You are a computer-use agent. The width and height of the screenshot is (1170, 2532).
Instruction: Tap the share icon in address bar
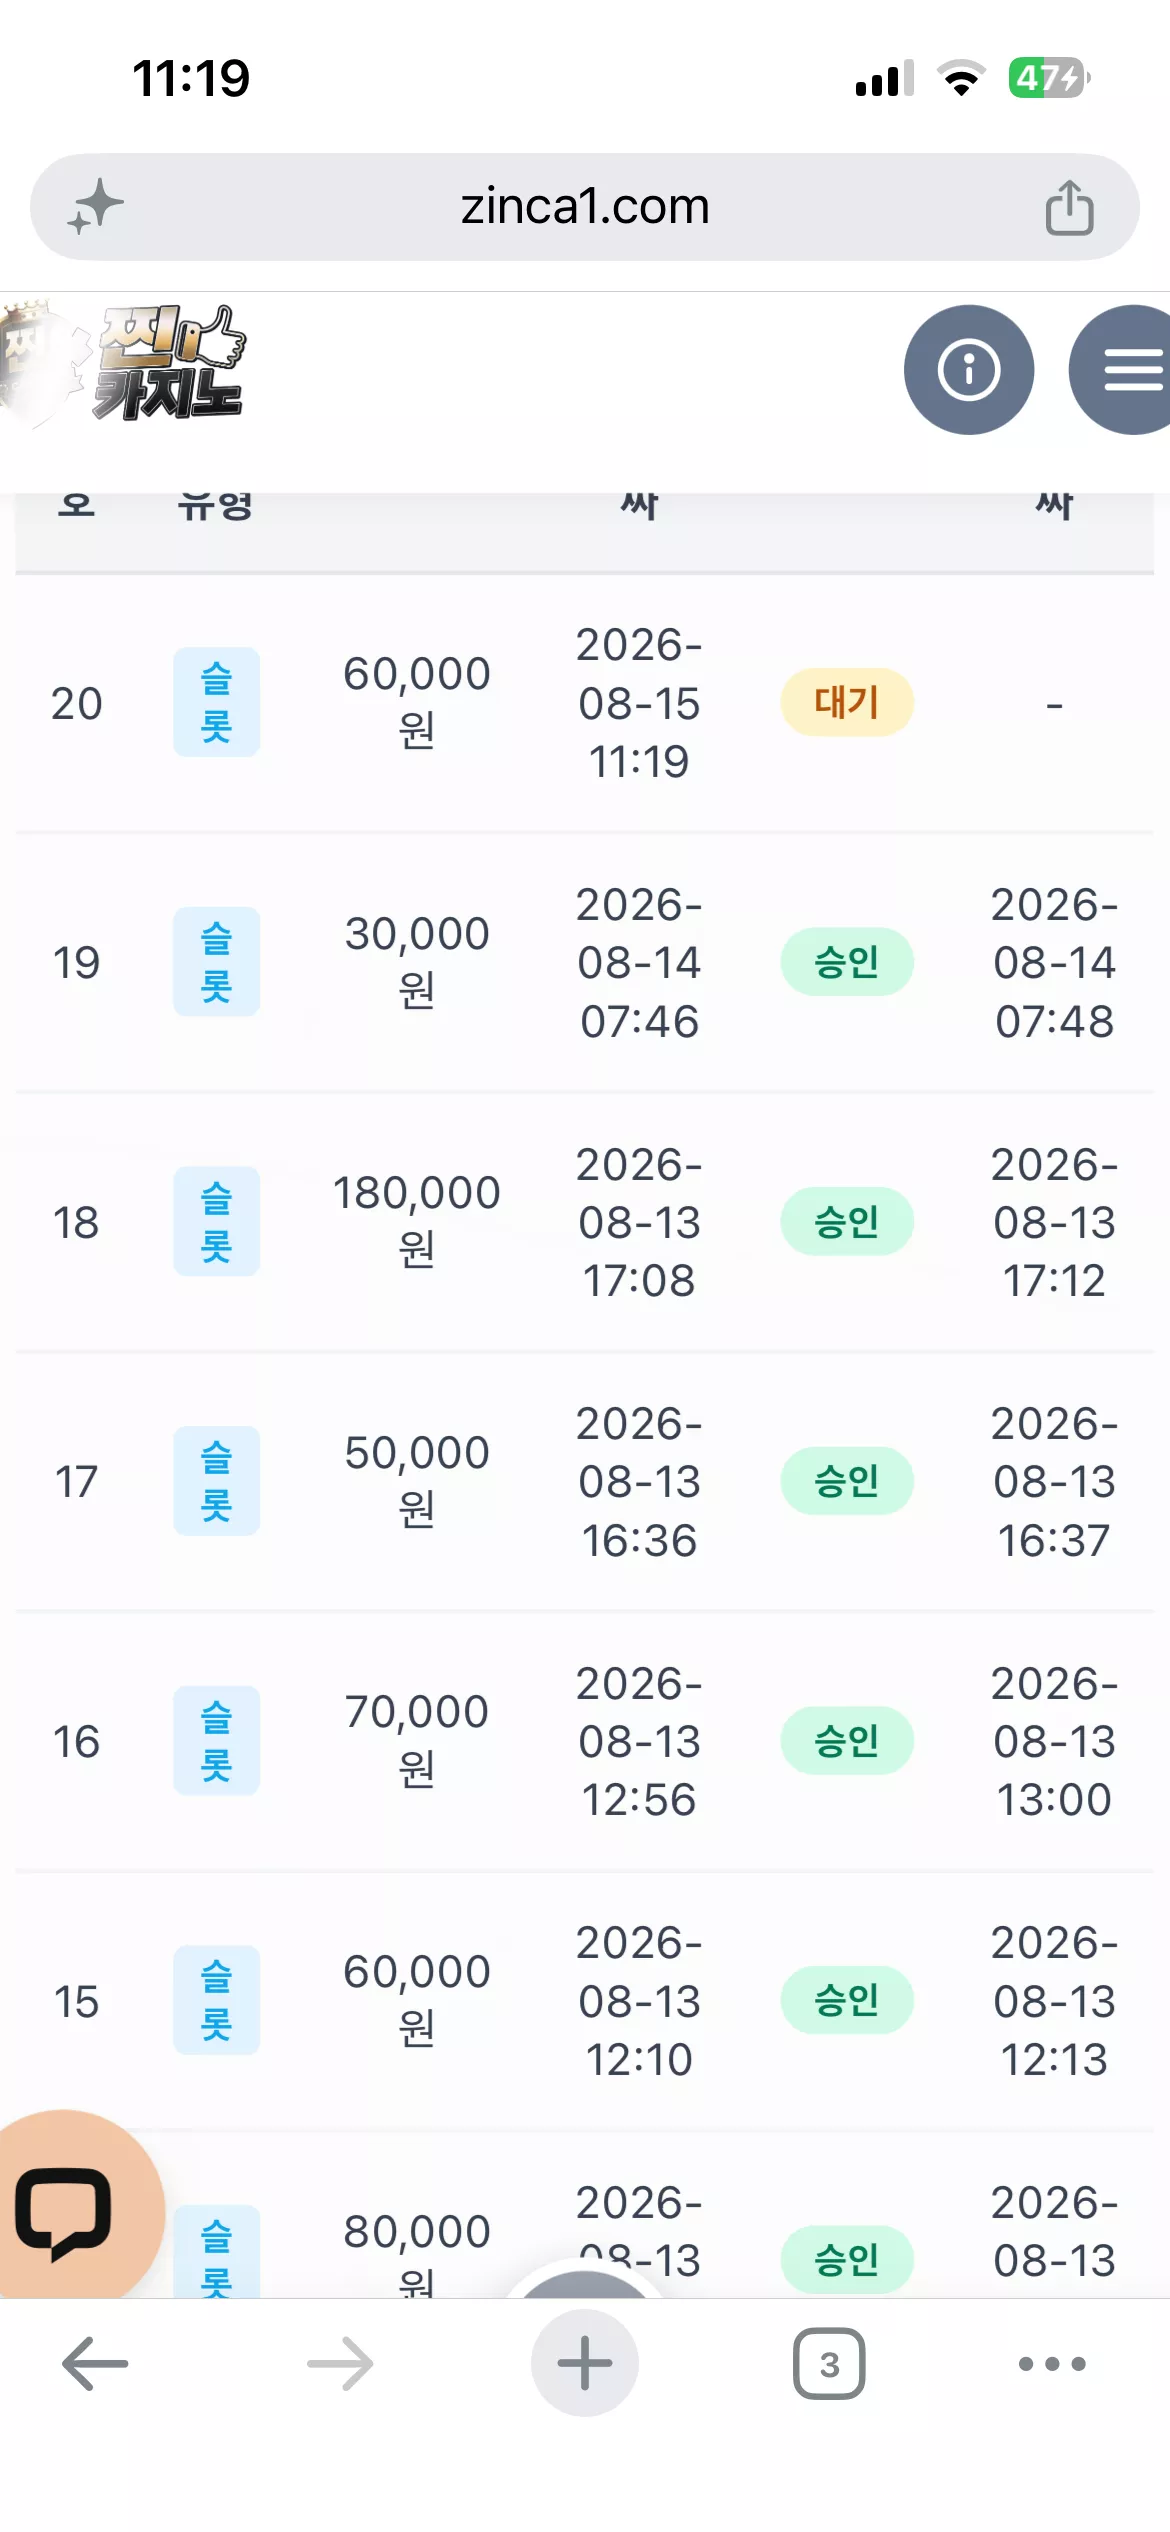(1069, 207)
